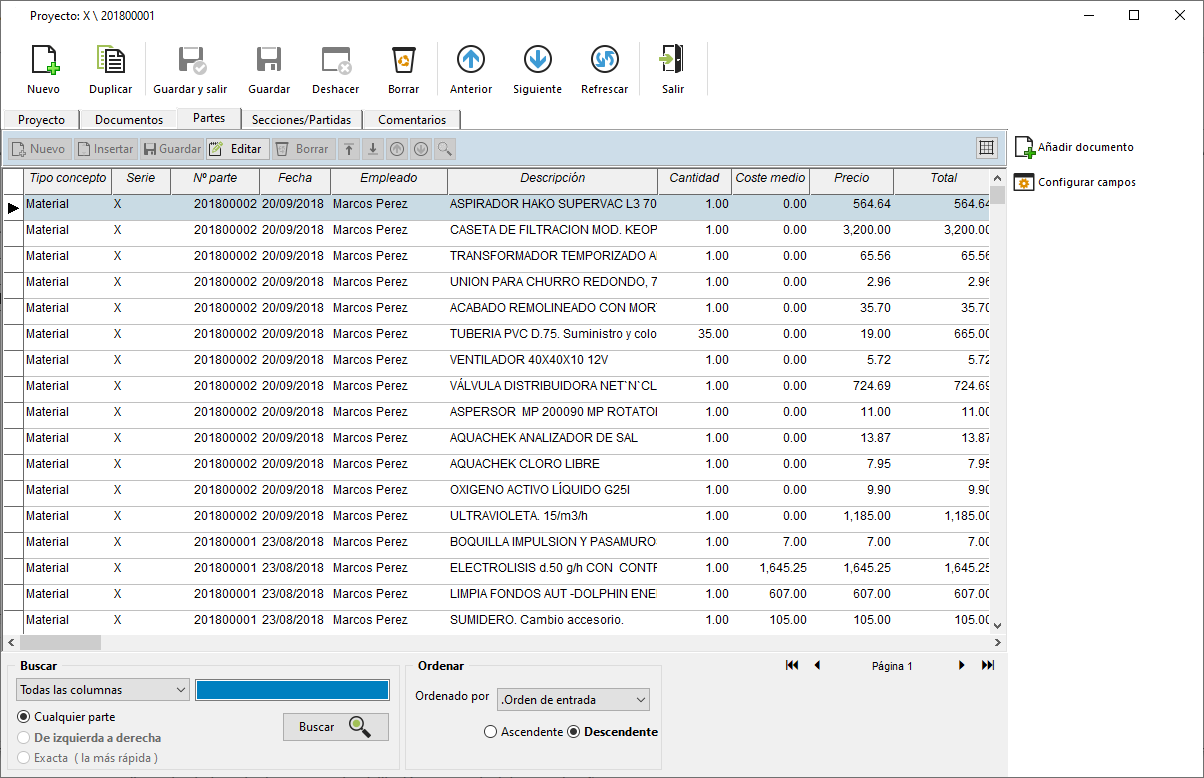Click Editar in the grid toolbar
1204x778 pixels.
237,149
